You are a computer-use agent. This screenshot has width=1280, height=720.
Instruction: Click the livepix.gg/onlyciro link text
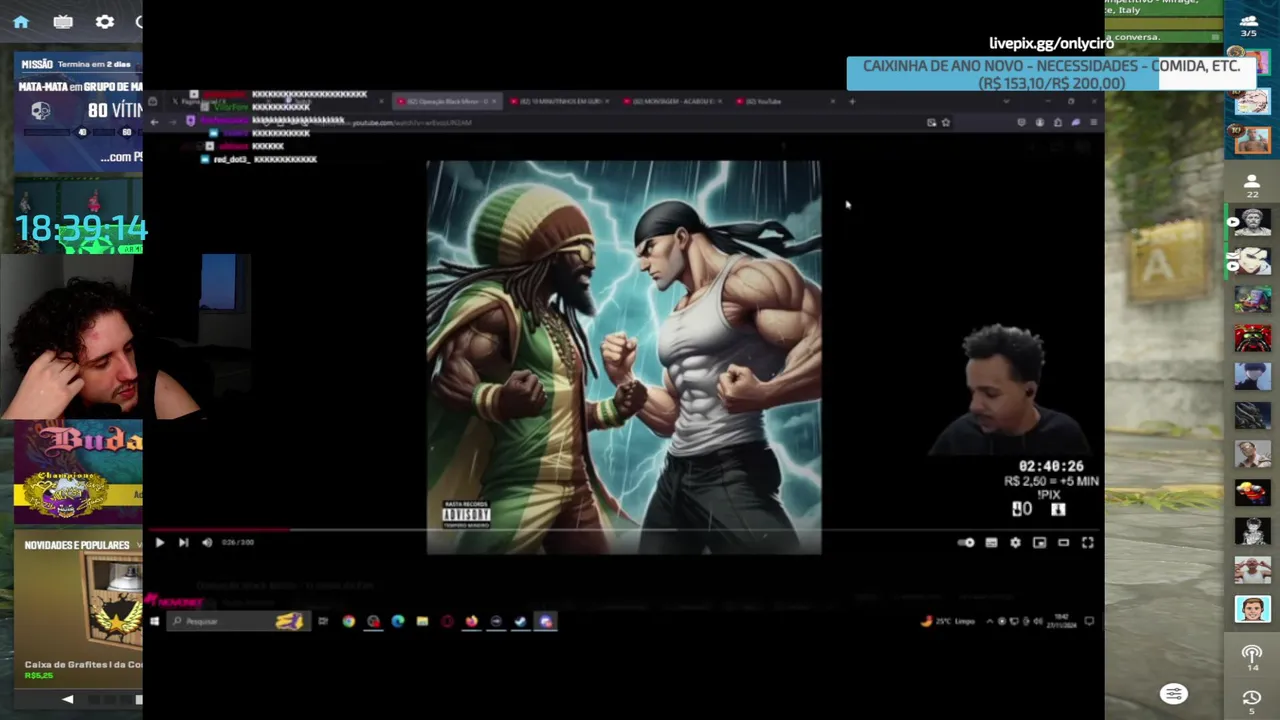pyautogui.click(x=1051, y=43)
